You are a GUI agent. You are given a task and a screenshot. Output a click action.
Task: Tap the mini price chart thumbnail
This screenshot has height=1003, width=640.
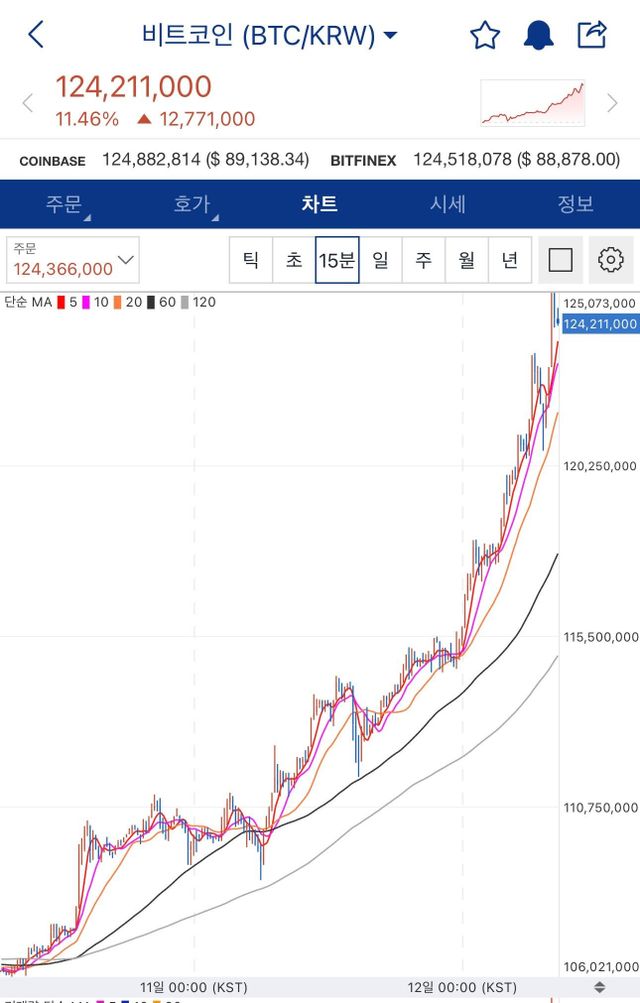533,103
